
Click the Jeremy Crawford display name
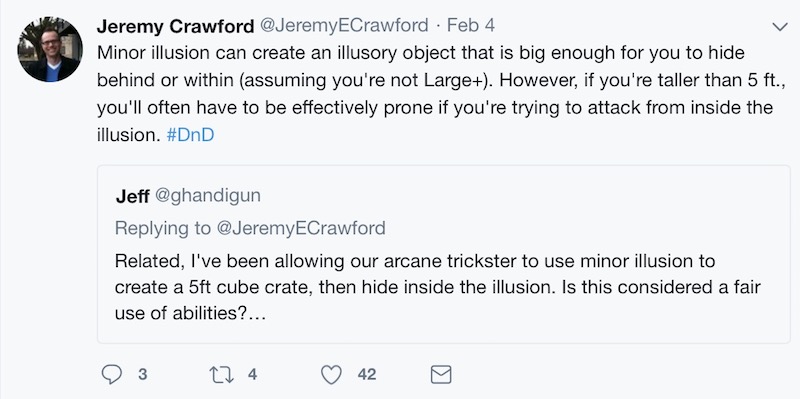tap(175, 26)
